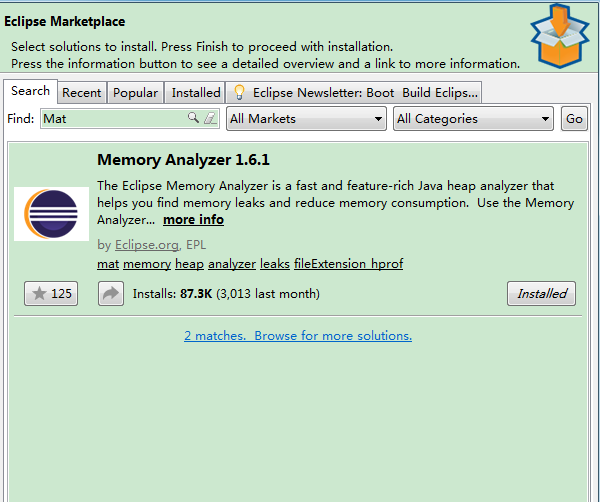Click the Memory Analyzer 1.6.1 title
Viewport: 600px width, 502px height.
click(x=183, y=160)
